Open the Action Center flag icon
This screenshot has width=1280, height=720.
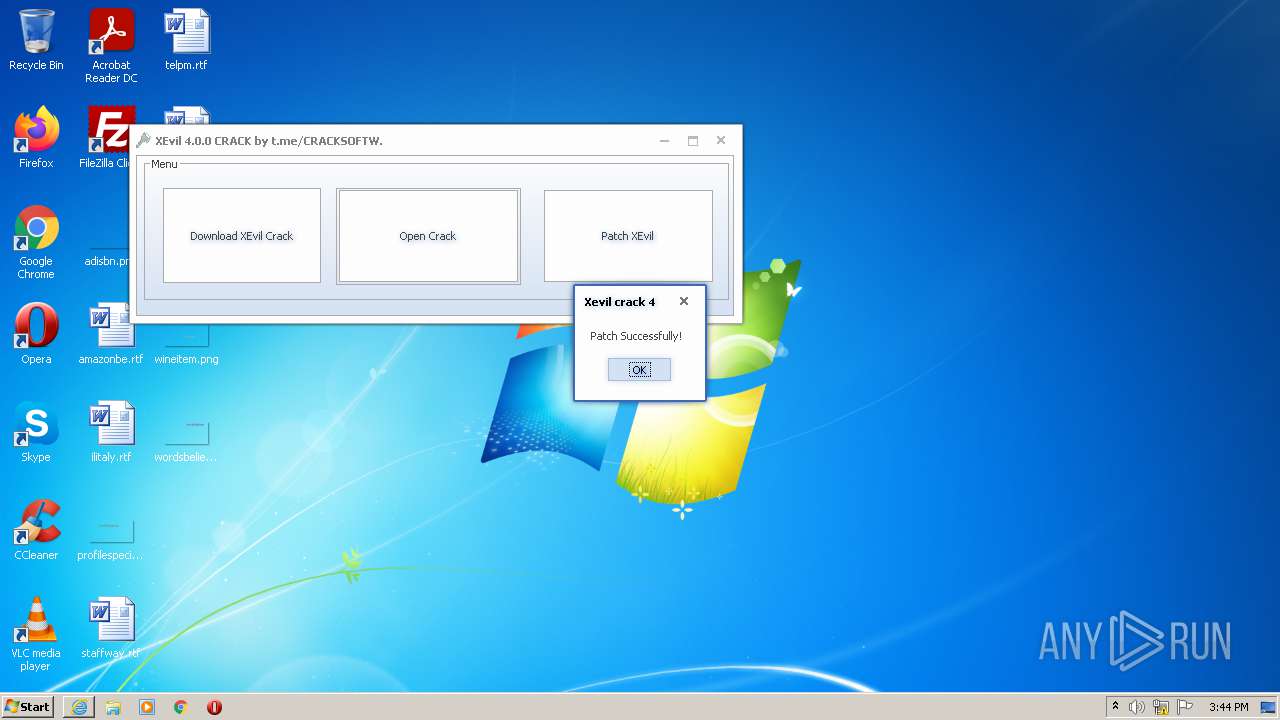point(1185,707)
